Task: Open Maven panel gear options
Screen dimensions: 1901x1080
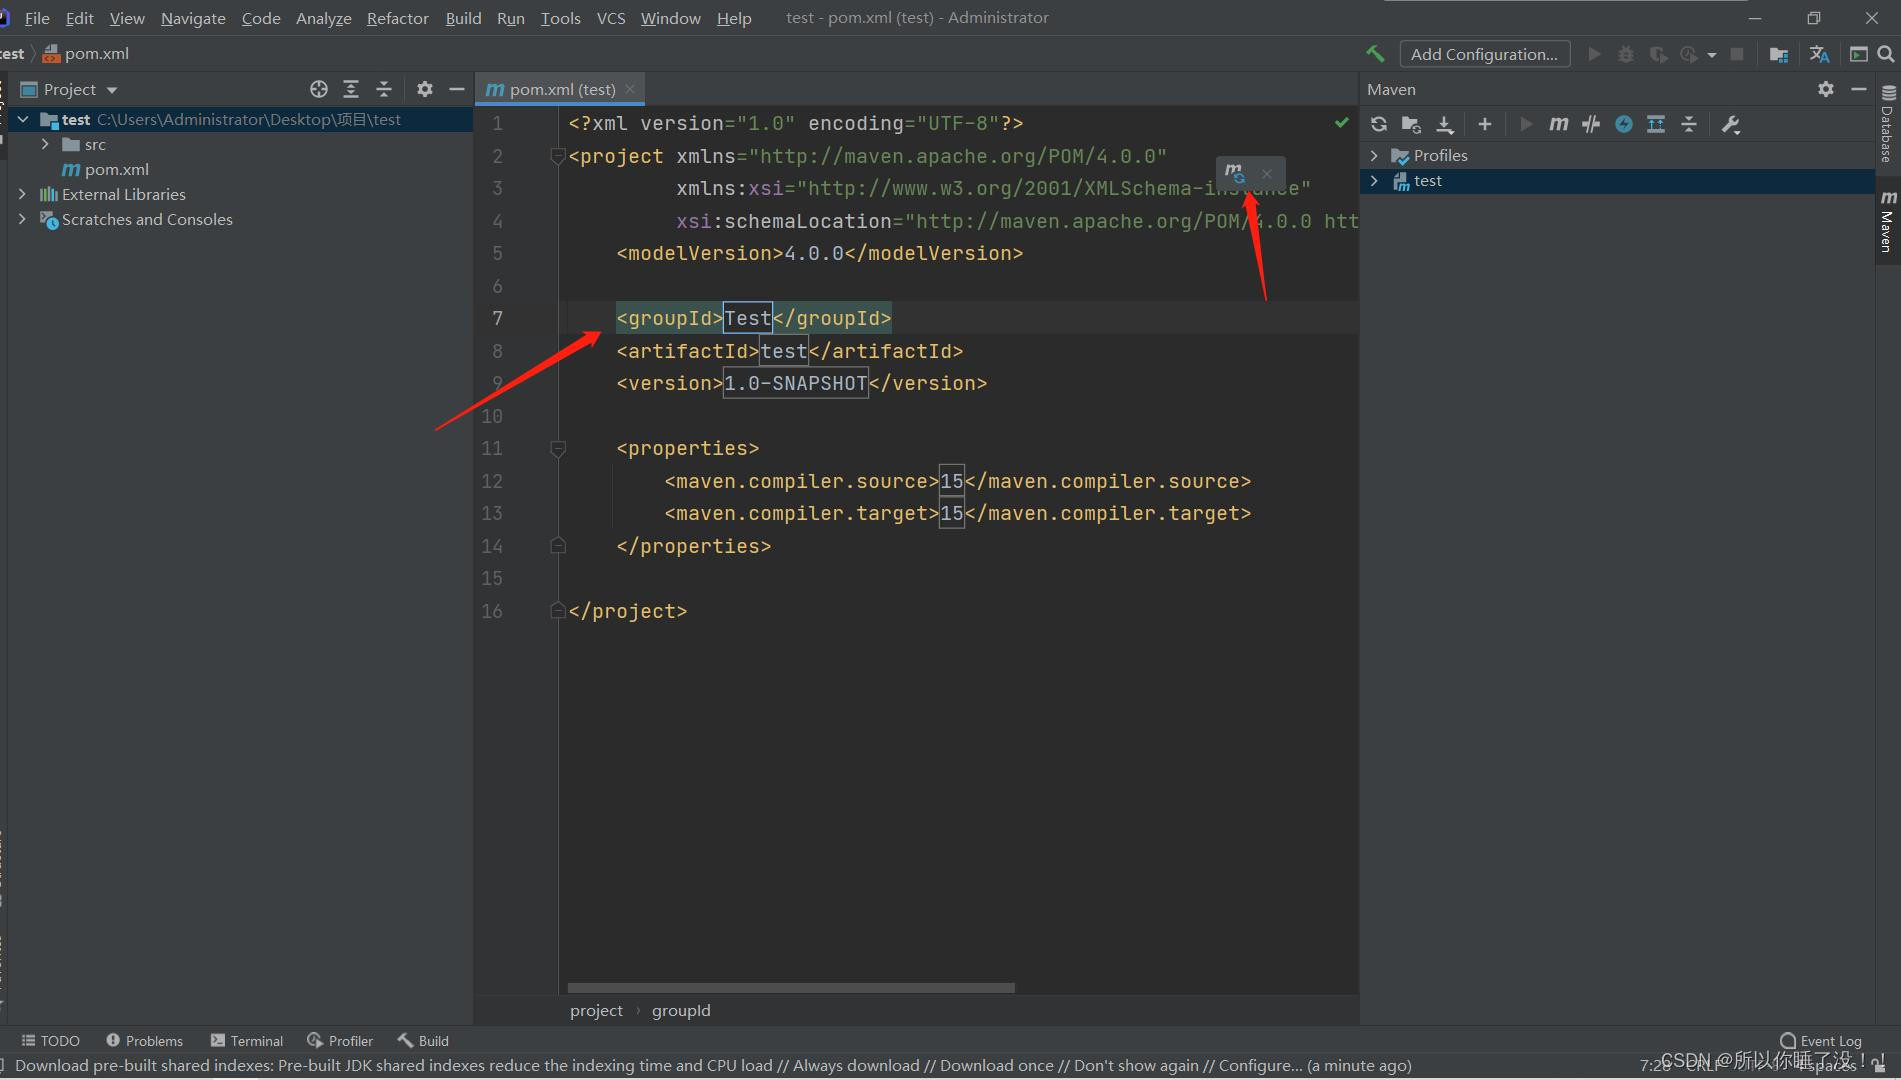Action: [x=1826, y=89]
